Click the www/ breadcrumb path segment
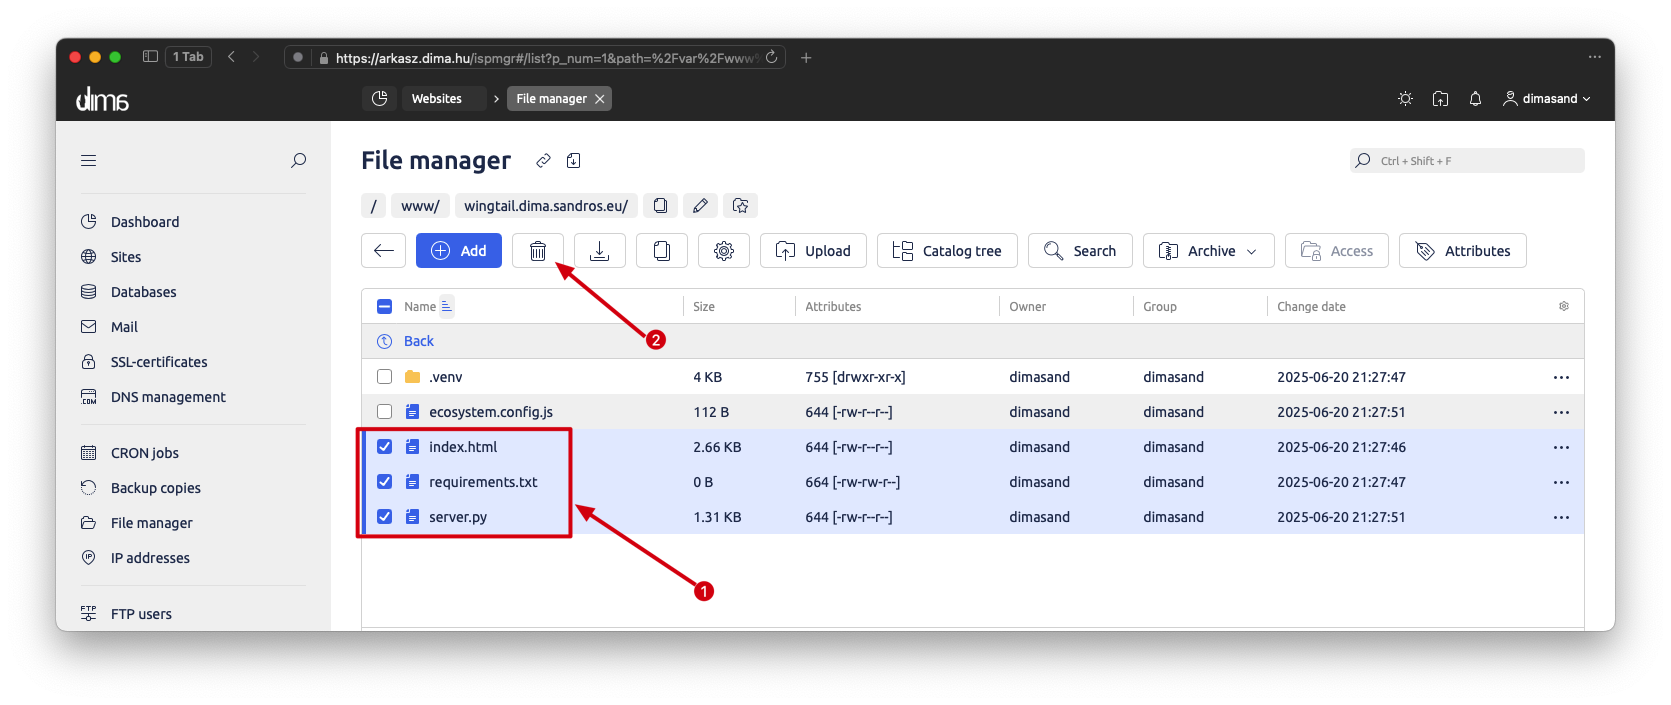1671x705 pixels. [x=420, y=206]
